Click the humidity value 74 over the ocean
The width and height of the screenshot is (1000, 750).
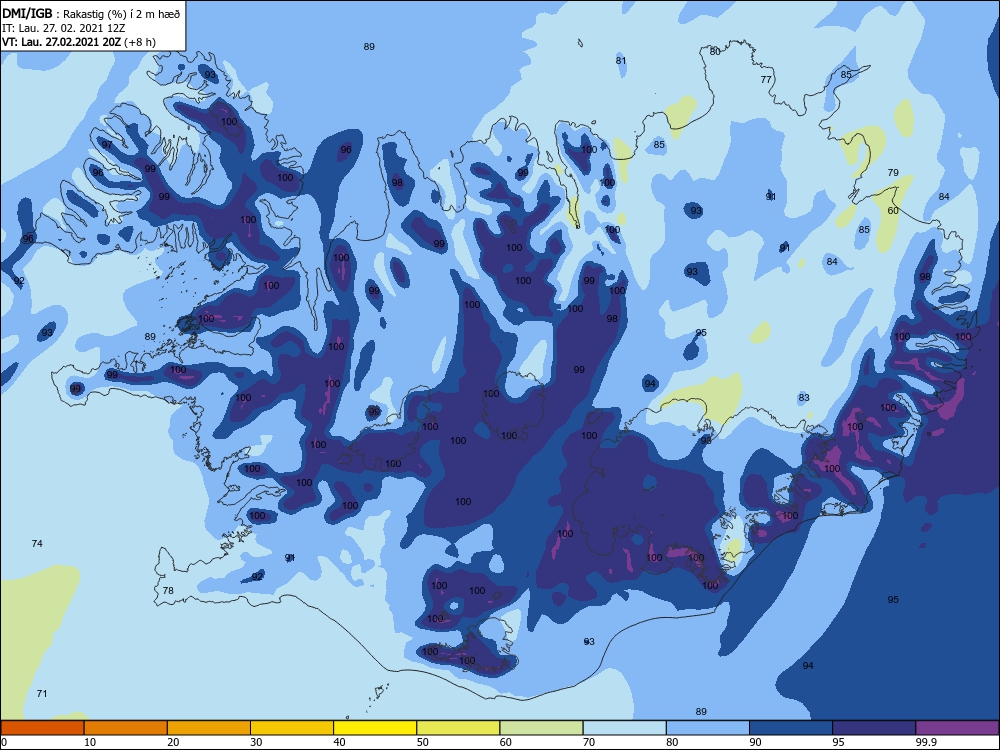pyautogui.click(x=37, y=543)
